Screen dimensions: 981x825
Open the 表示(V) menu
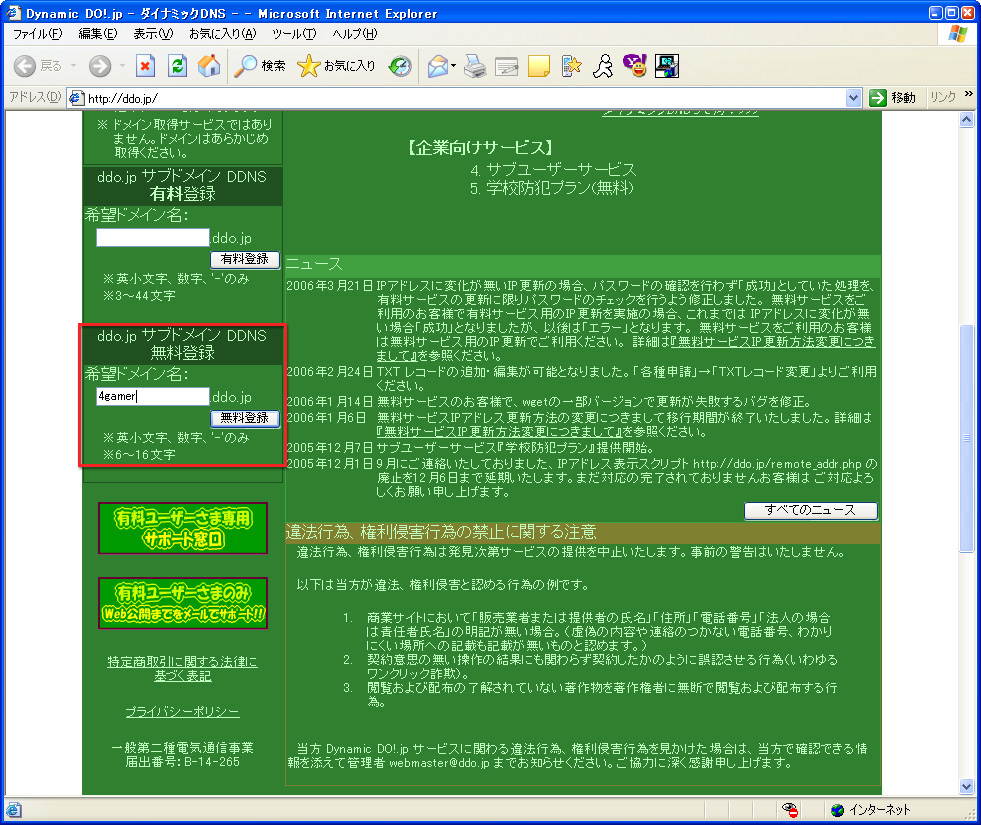pyautogui.click(x=153, y=34)
